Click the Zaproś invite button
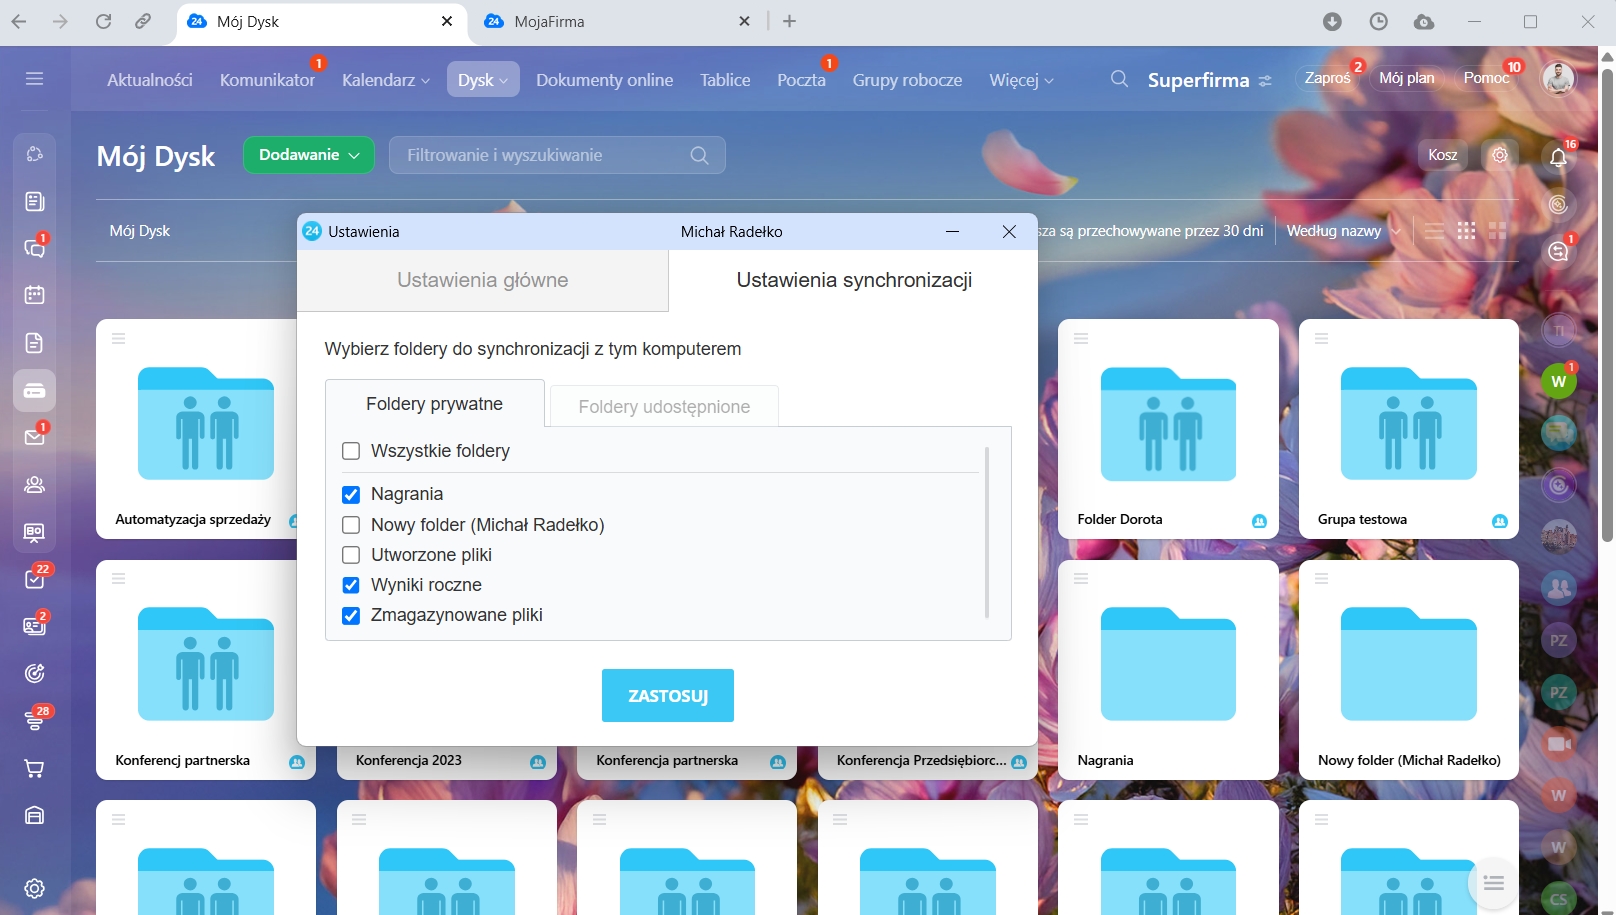 point(1327,78)
